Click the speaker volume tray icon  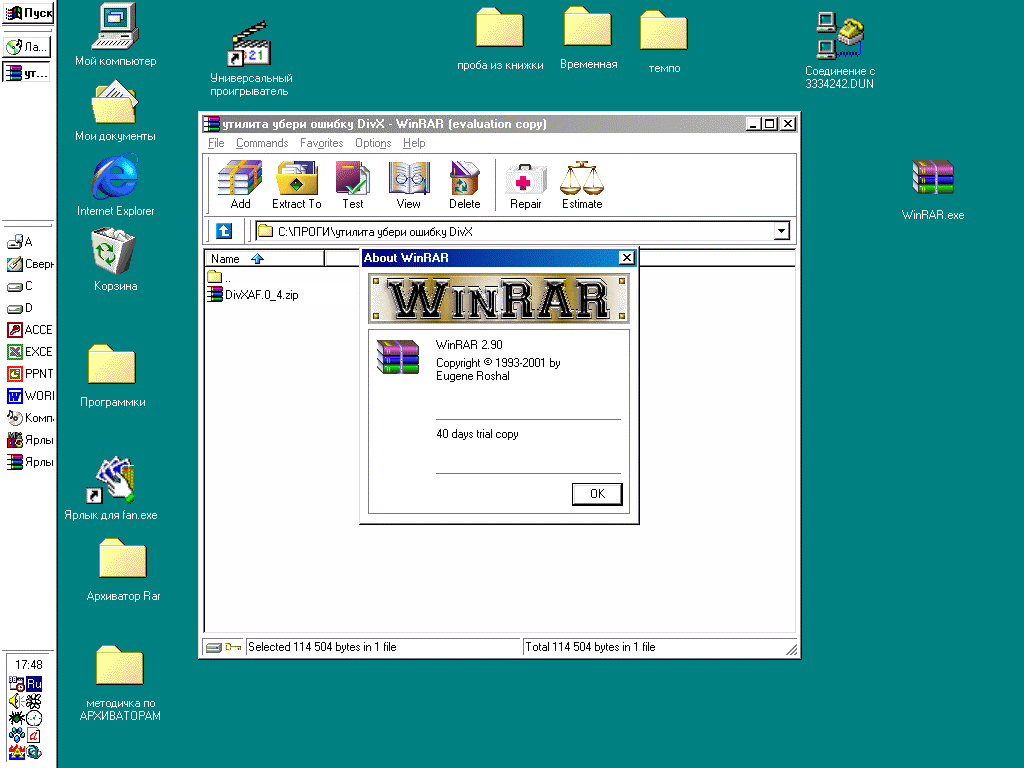[16, 701]
